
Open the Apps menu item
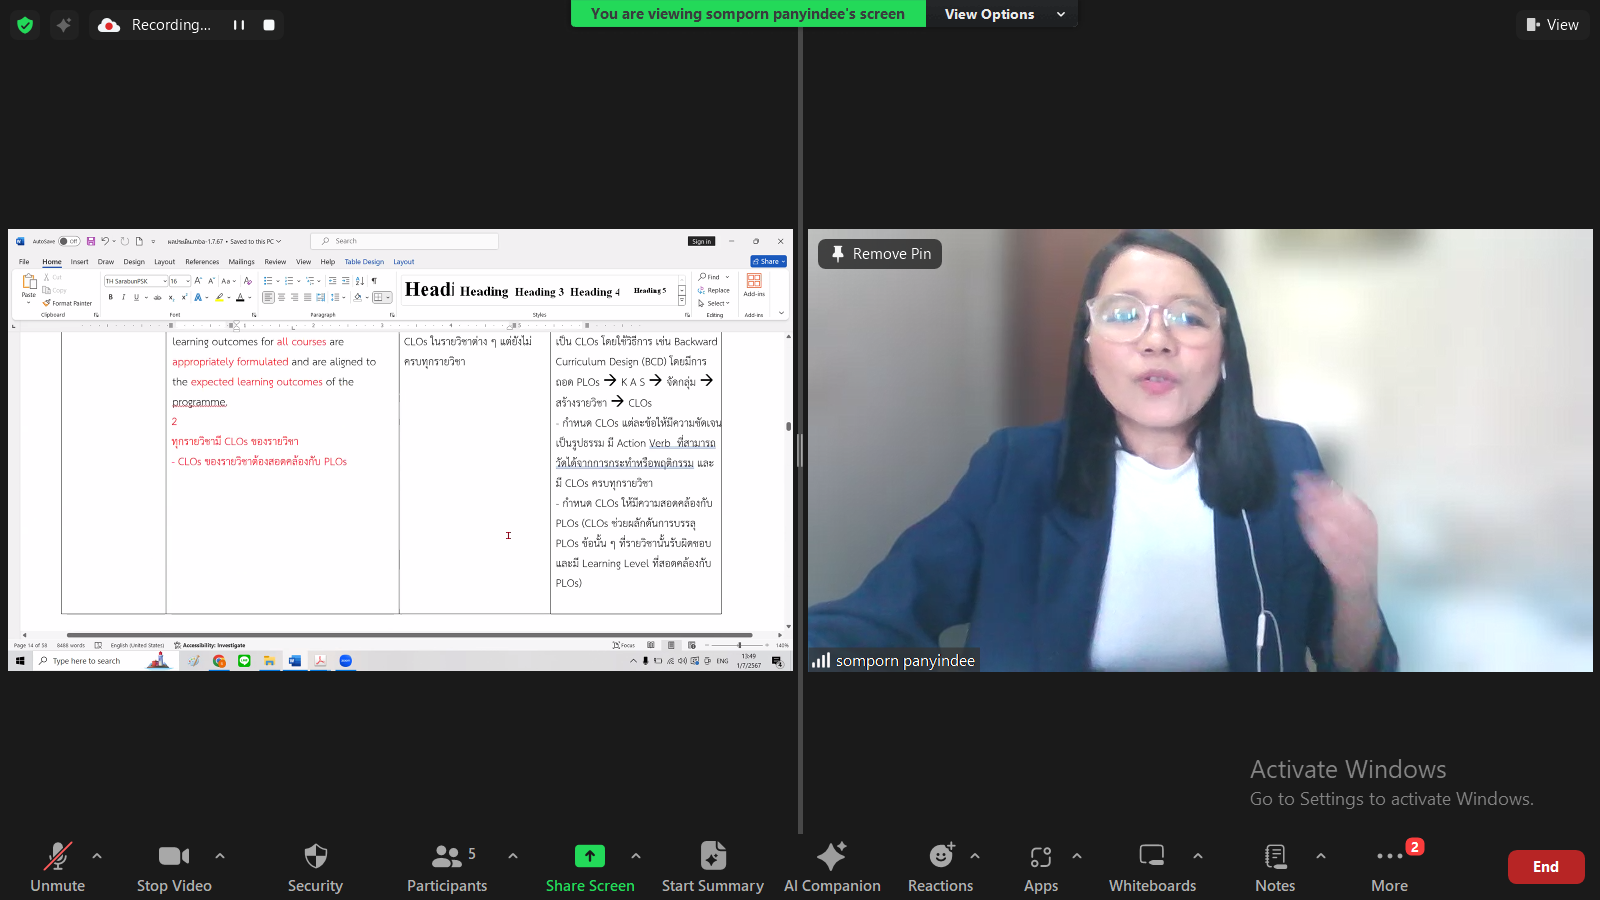point(1040,867)
